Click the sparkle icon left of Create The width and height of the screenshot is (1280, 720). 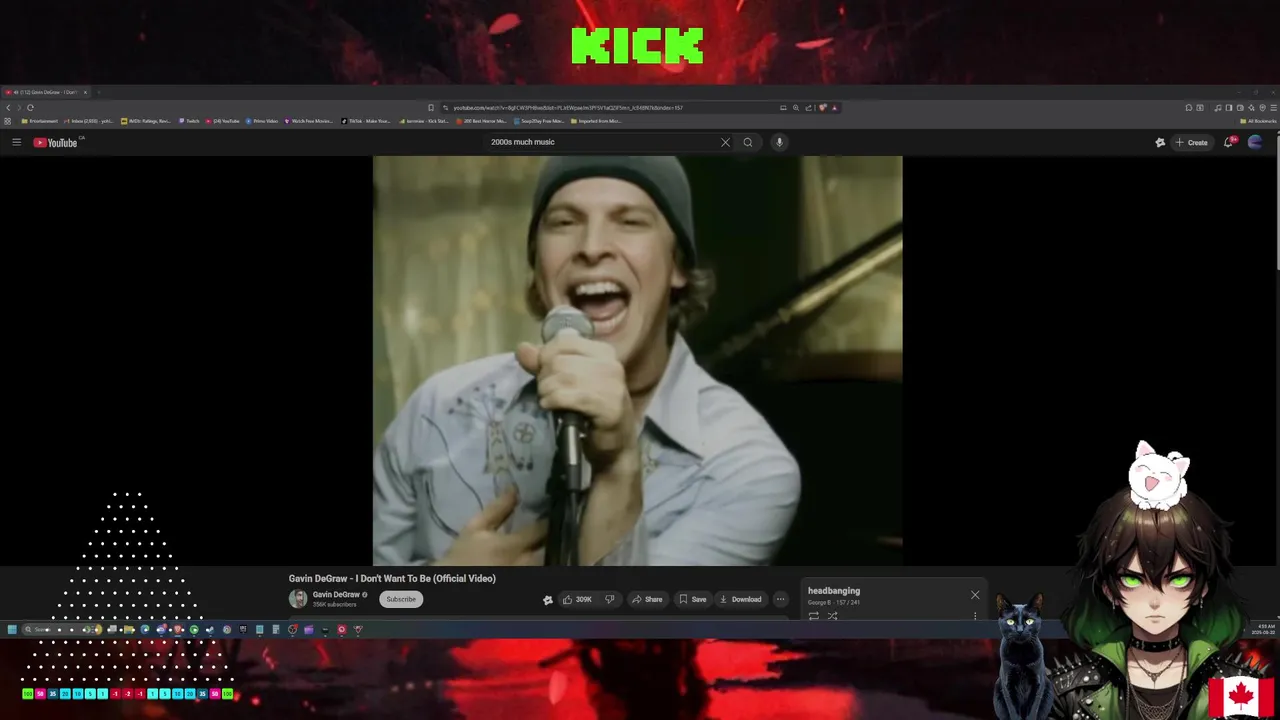[x=1160, y=142]
